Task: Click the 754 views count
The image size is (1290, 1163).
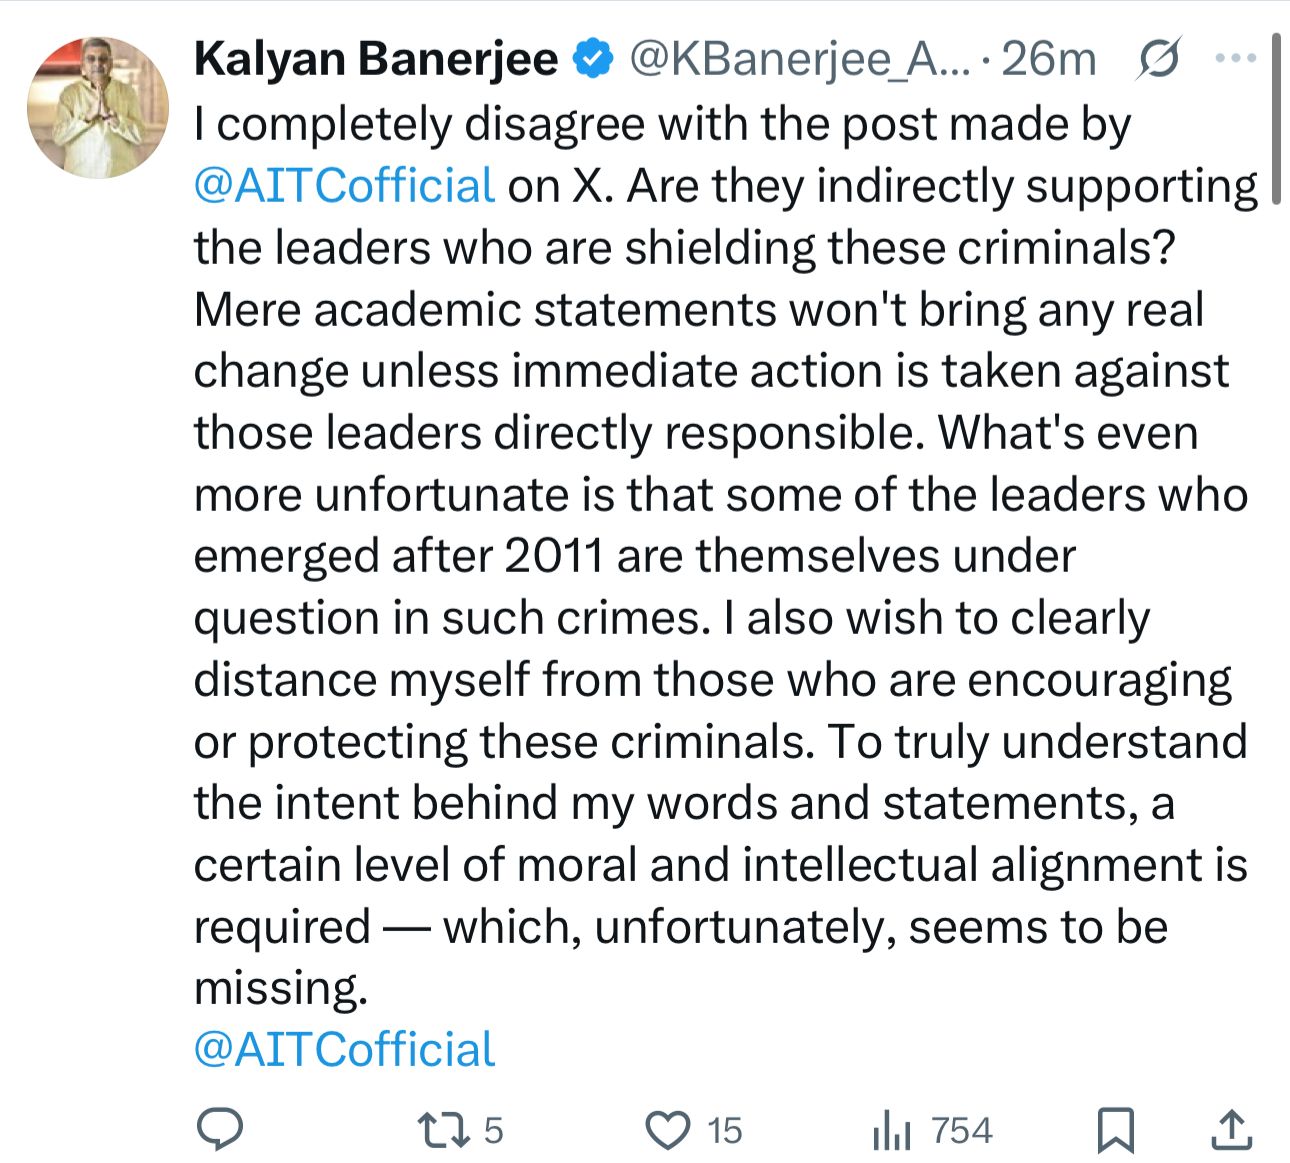Action: coord(961,1131)
